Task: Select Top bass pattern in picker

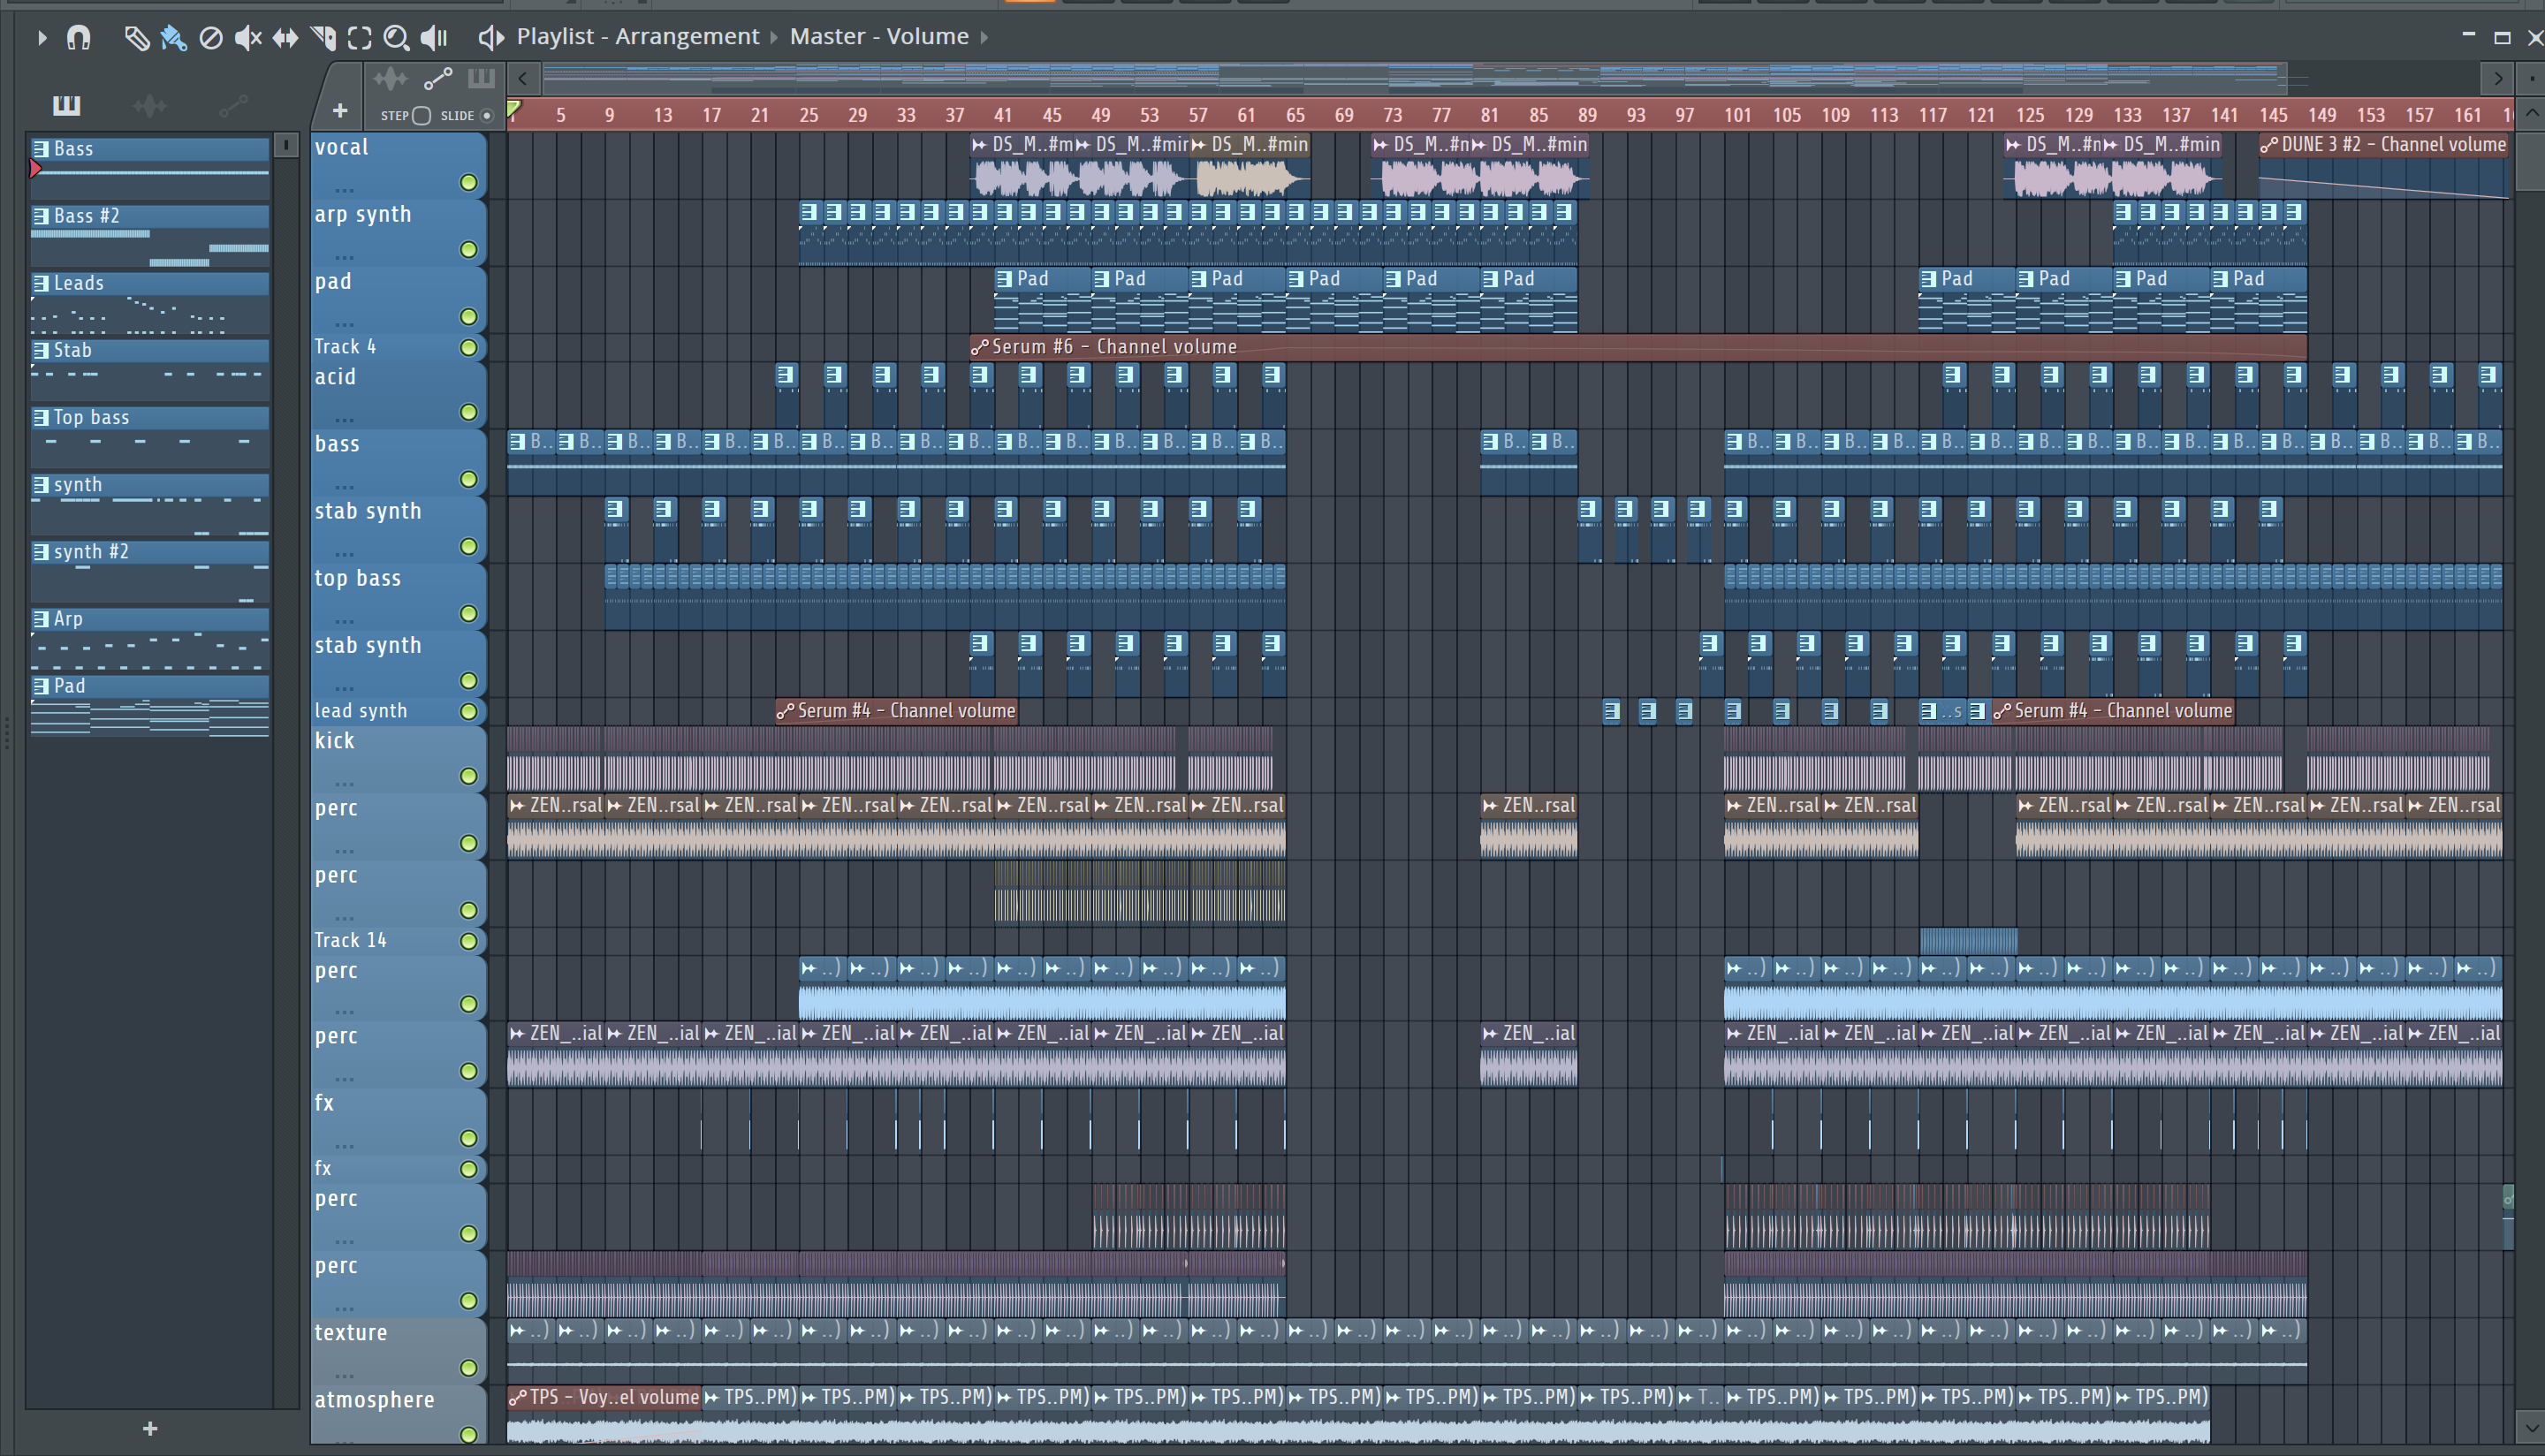Action: coord(149,436)
